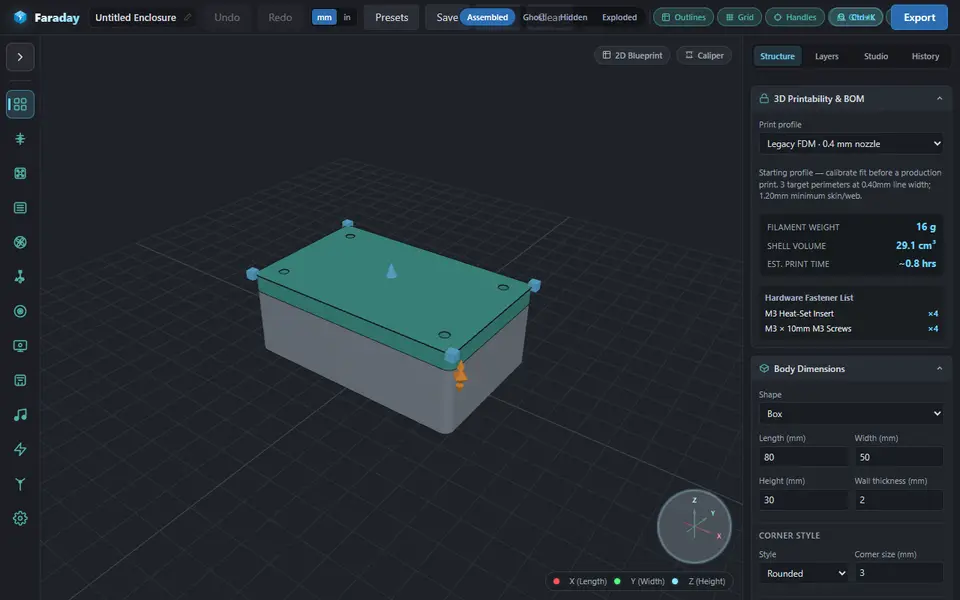Click the XYZ orientation gizmo
The image size is (960, 600).
tap(694, 526)
